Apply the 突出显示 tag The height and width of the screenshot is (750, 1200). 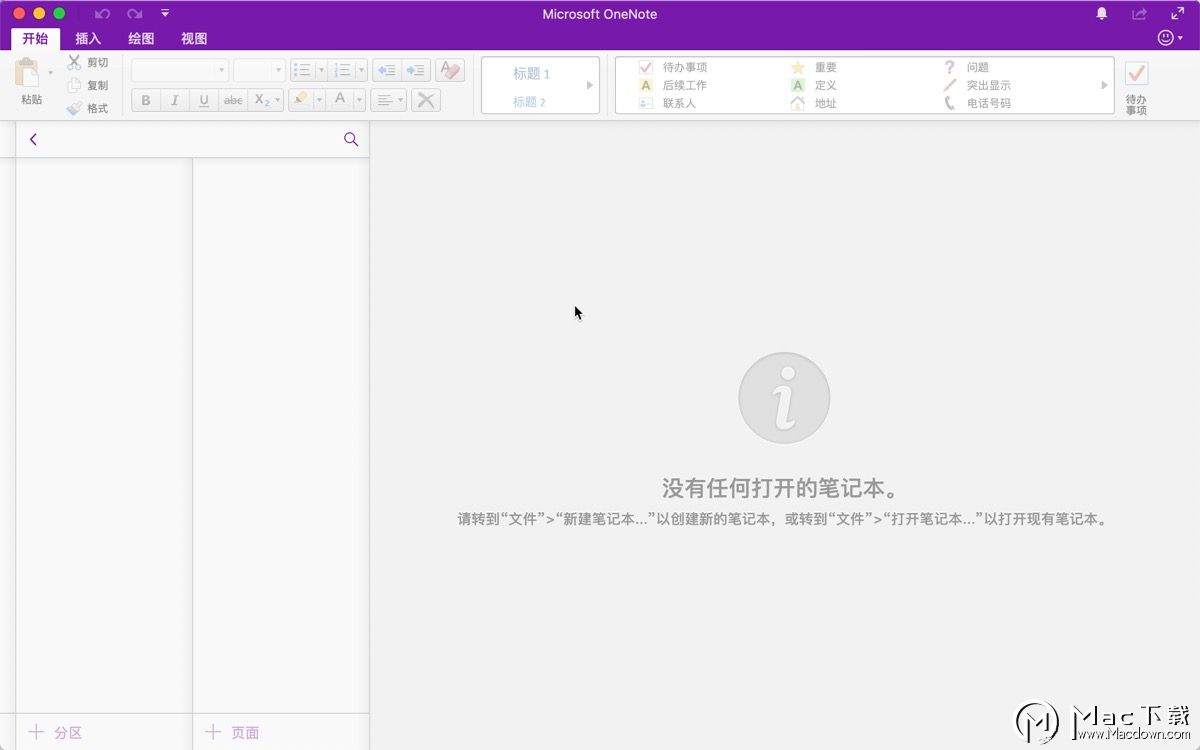point(977,85)
